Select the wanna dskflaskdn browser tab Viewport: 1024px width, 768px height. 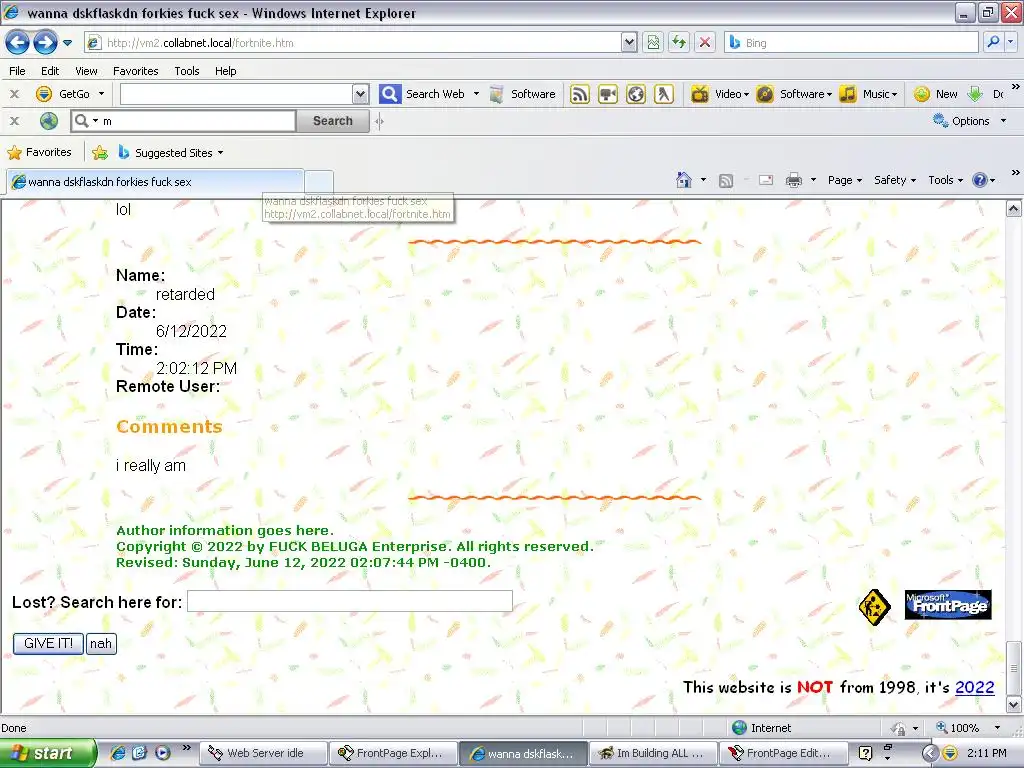coord(155,182)
